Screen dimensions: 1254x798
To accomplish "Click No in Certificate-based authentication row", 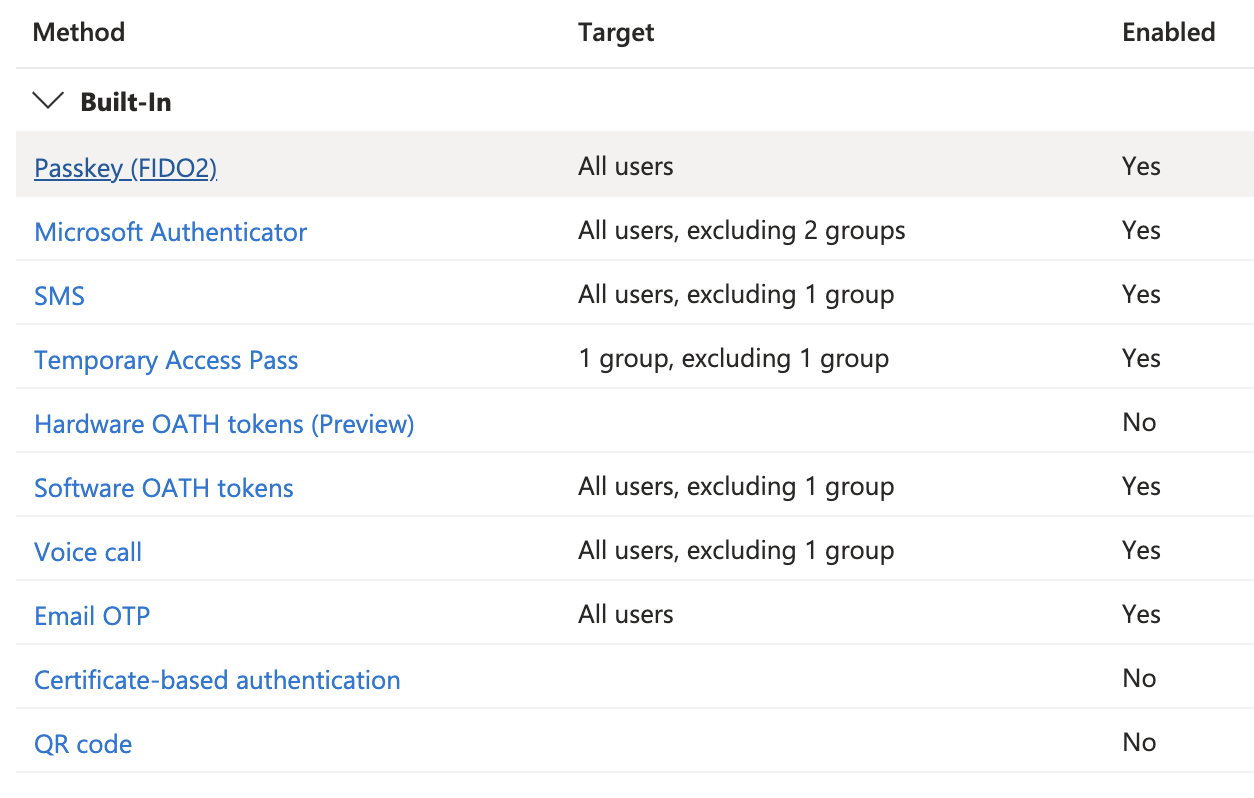I will (x=1139, y=677).
